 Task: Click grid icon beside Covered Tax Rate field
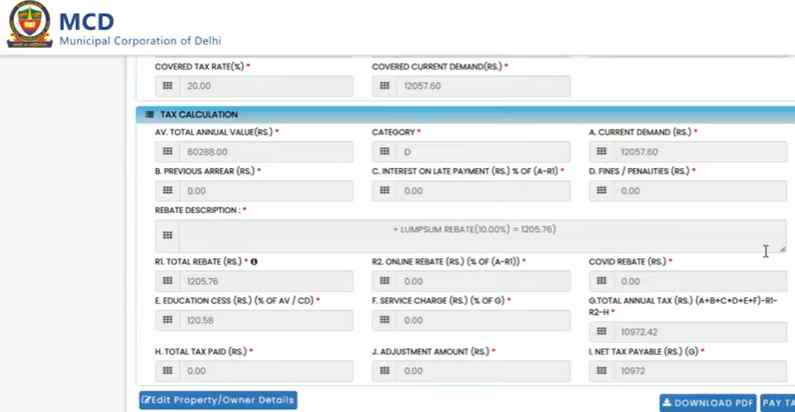pos(167,87)
